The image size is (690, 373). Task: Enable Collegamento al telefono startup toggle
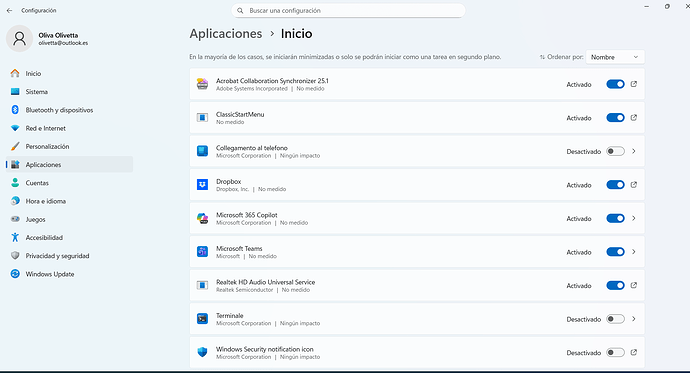click(615, 151)
